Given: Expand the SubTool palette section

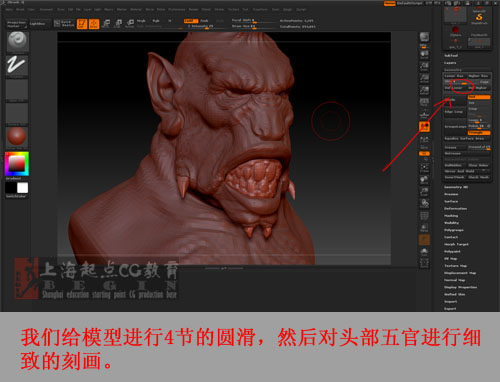Looking at the screenshot, I should [451, 56].
